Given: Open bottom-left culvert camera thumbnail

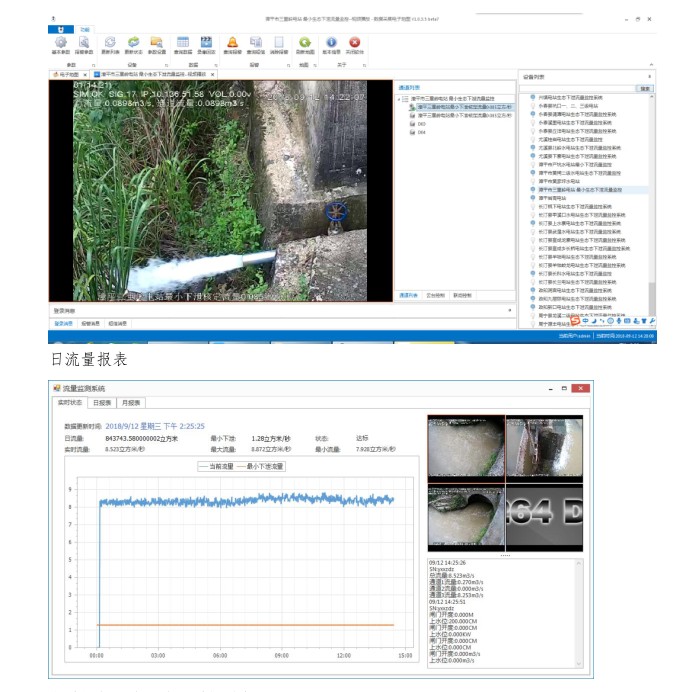Looking at the screenshot, I should point(466,518).
